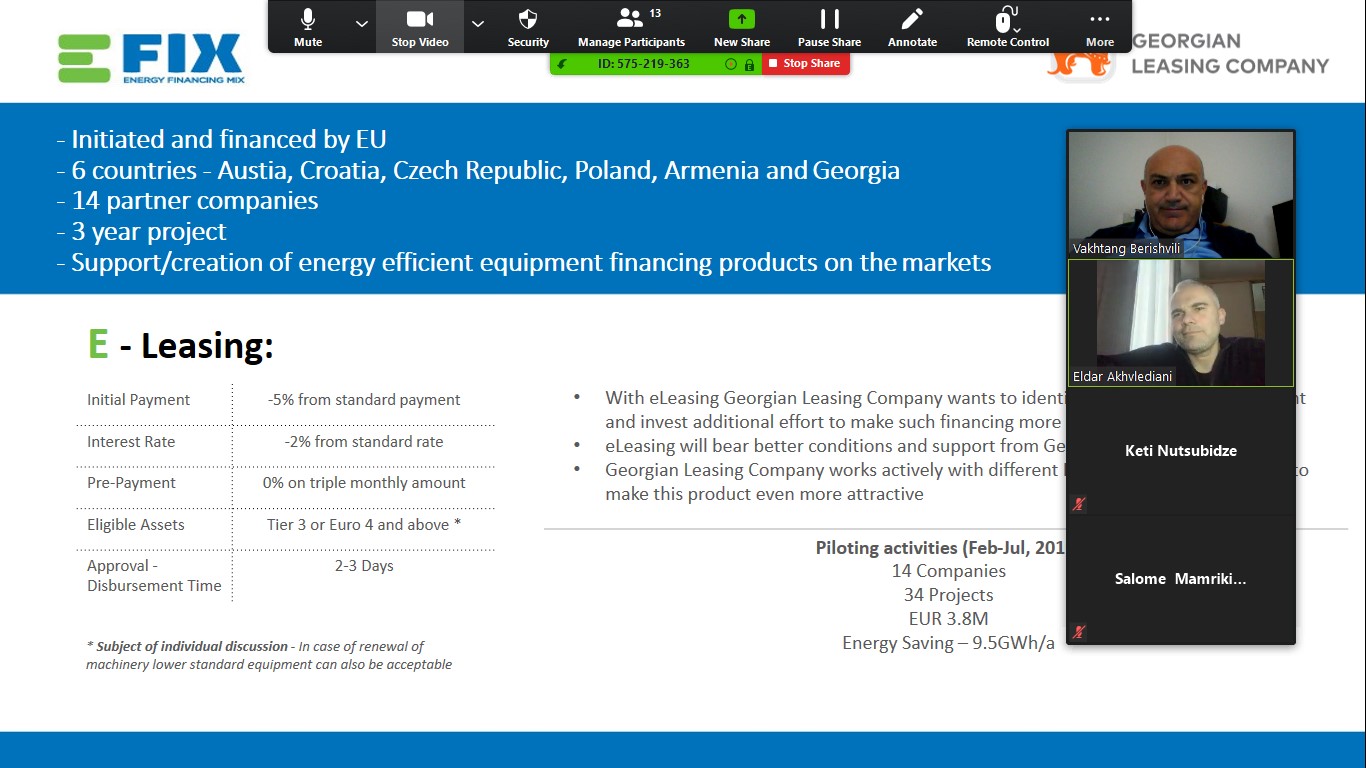Click the EFIX Energy Financing Mix logo
1366x768 pixels.
point(151,59)
